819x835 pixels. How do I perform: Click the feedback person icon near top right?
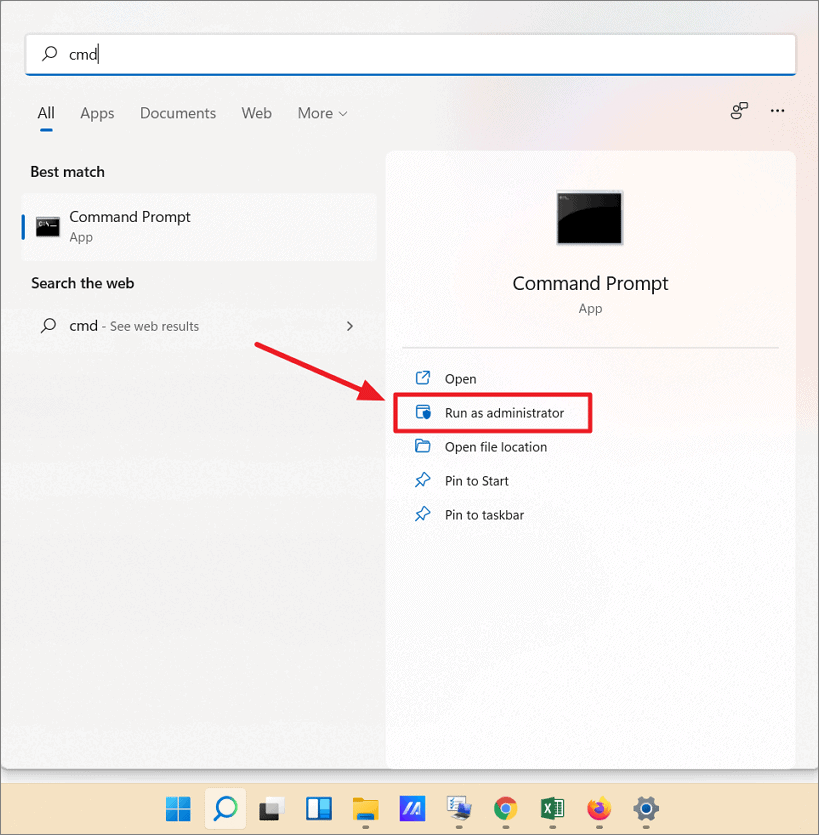[738, 111]
